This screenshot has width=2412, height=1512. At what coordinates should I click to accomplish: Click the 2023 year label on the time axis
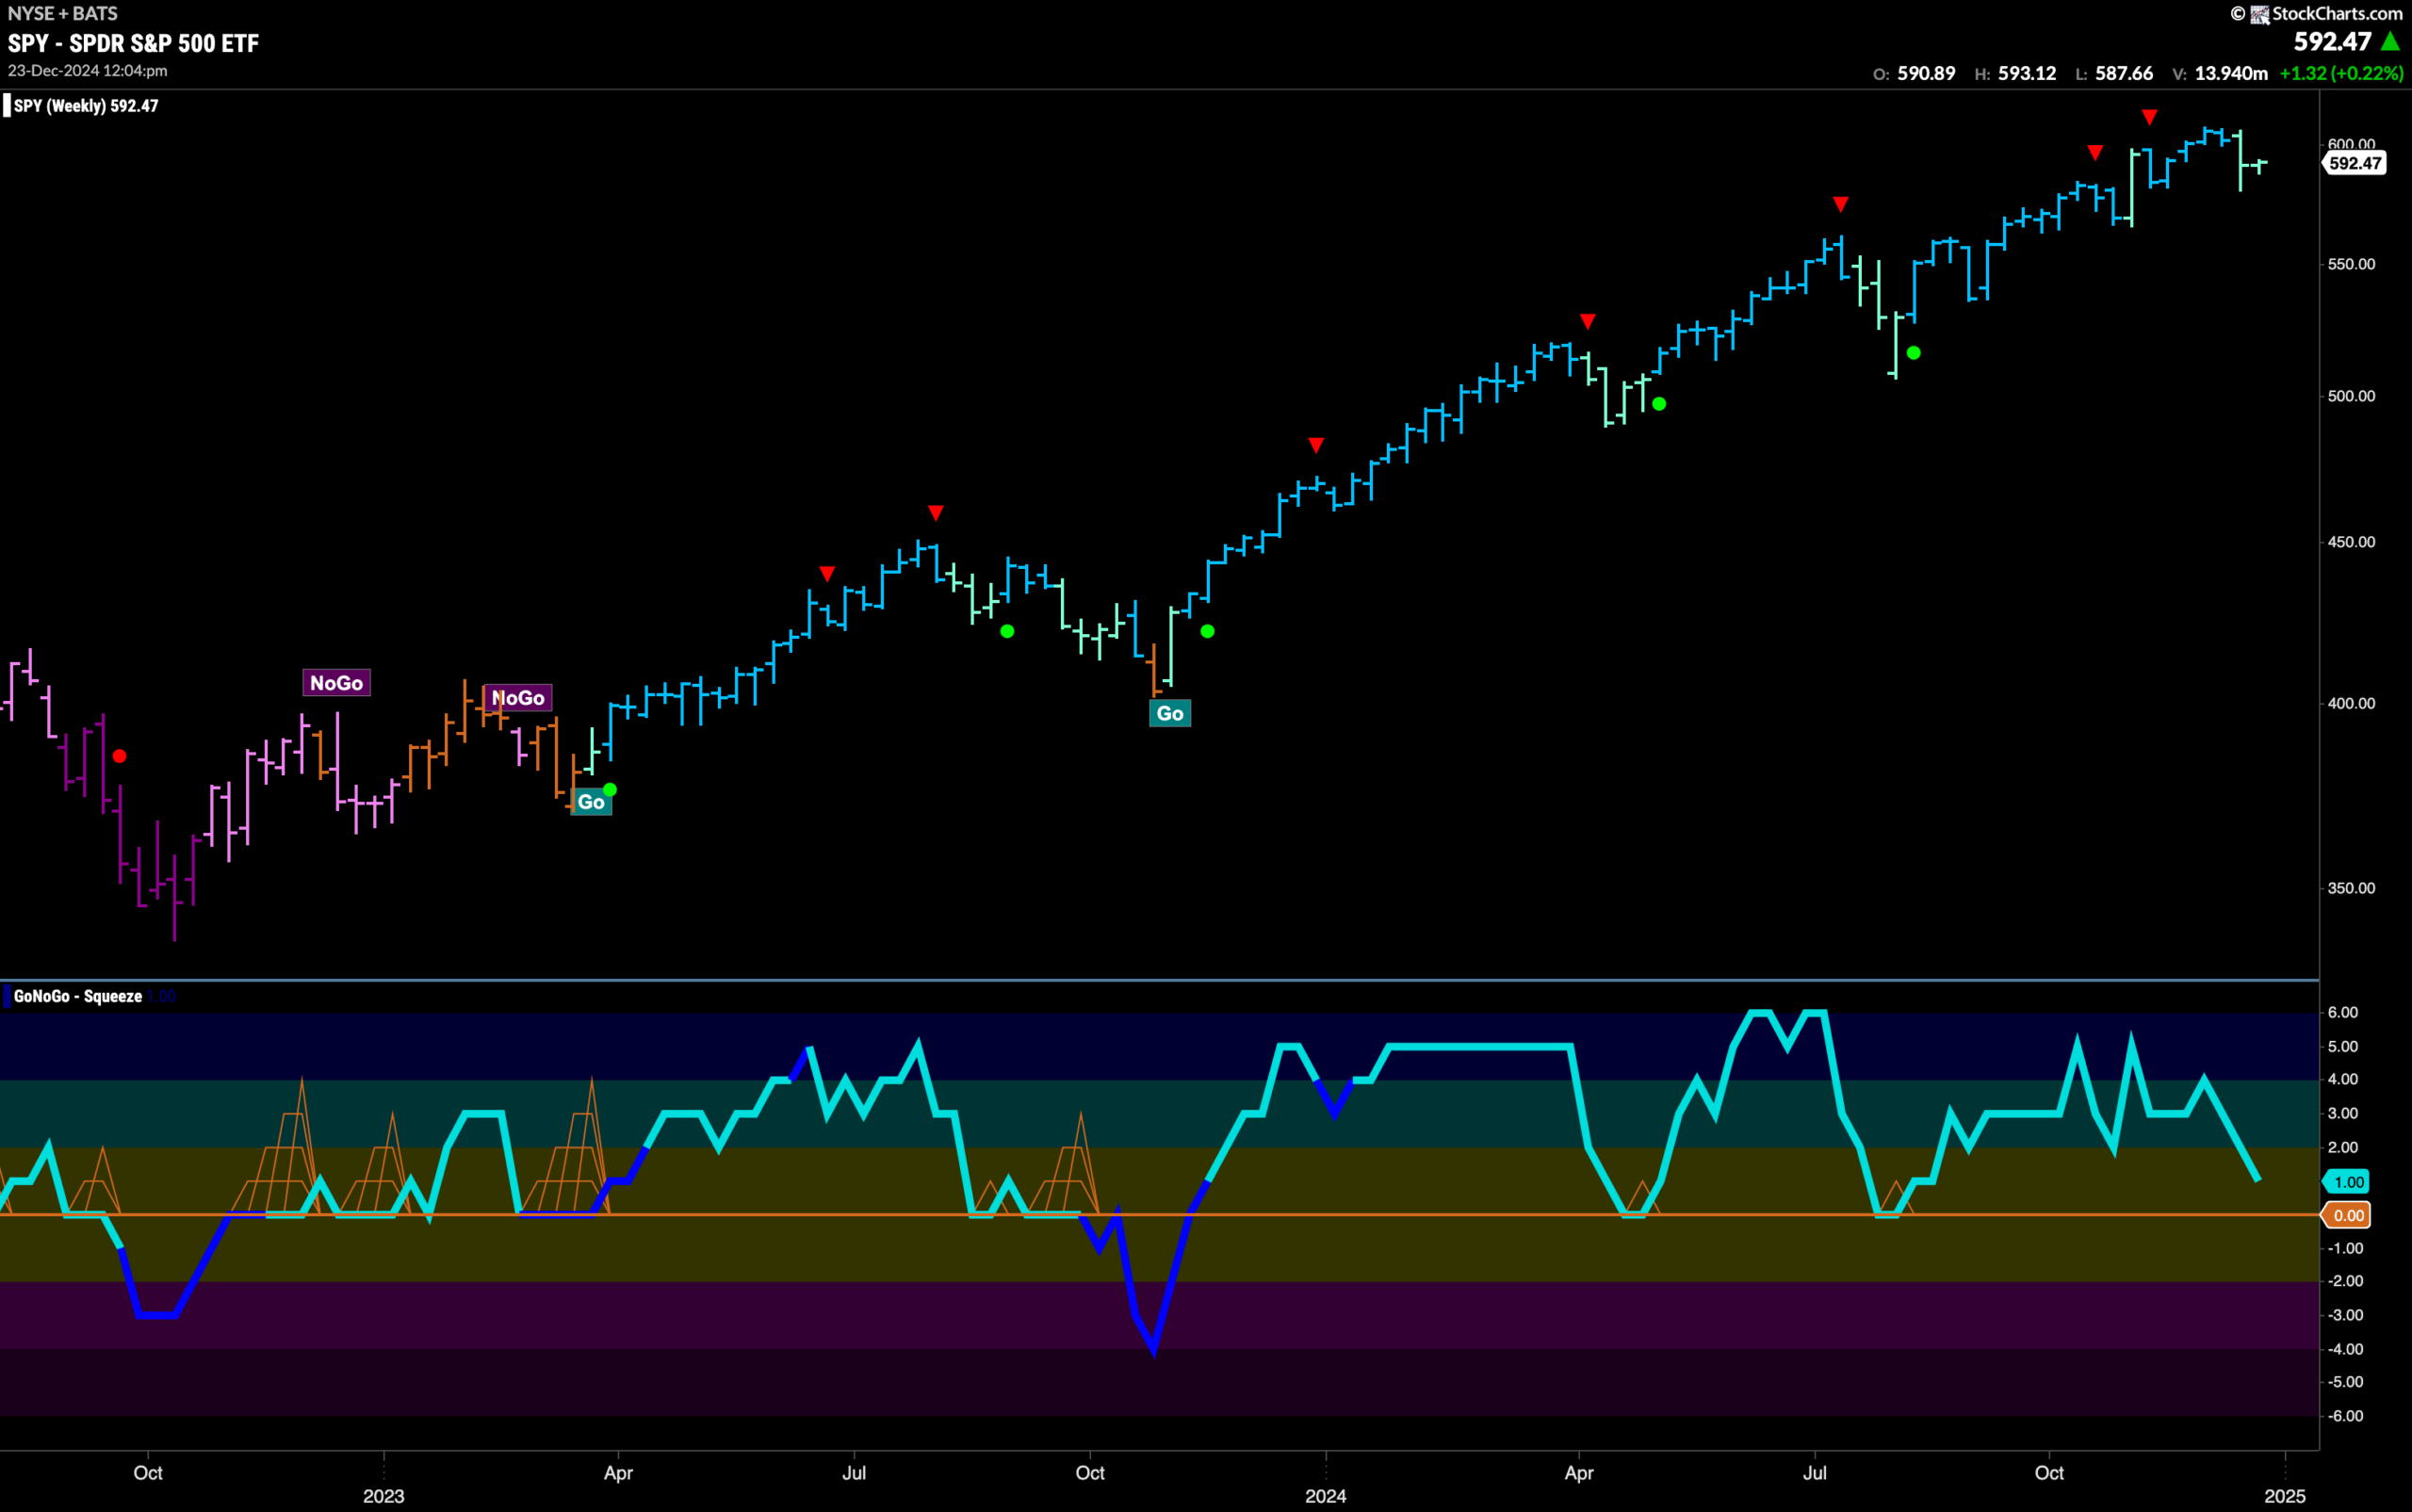point(384,1496)
